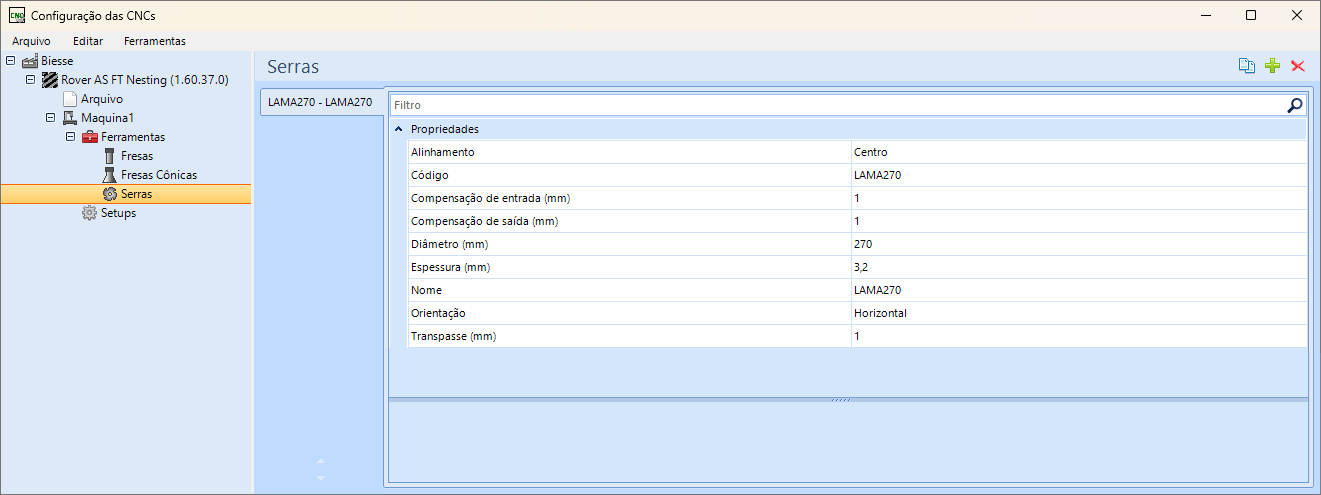
Task: Open the Arquivo menu
Action: (x=31, y=41)
